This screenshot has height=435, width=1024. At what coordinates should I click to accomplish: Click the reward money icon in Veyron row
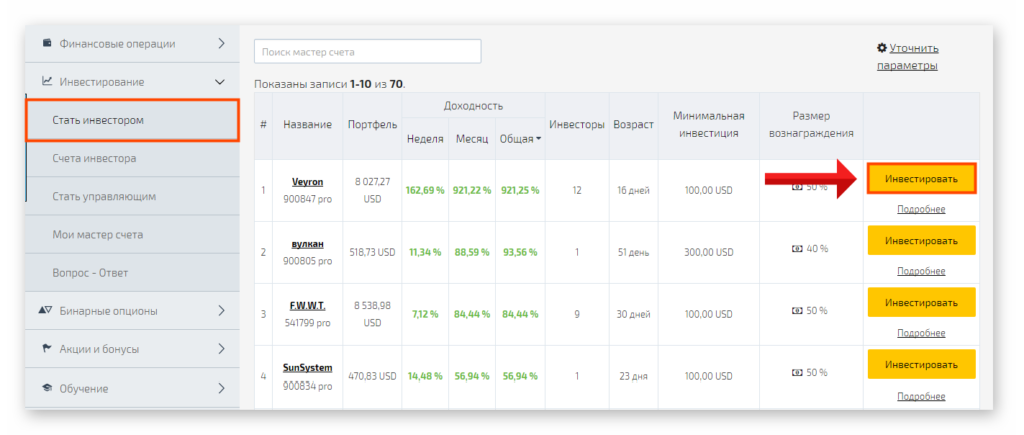[x=797, y=187]
